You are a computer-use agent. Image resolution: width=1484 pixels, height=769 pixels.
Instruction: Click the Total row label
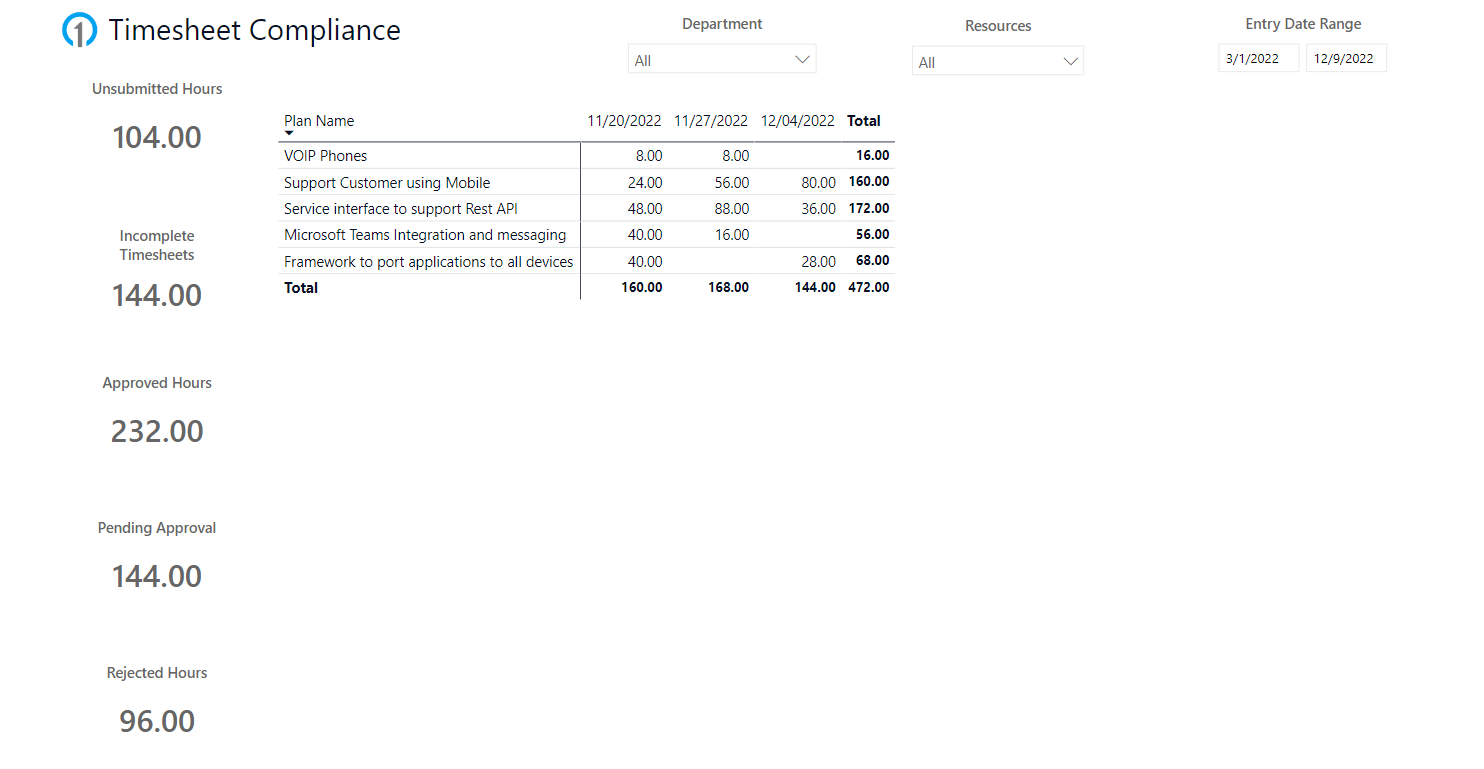pos(301,288)
